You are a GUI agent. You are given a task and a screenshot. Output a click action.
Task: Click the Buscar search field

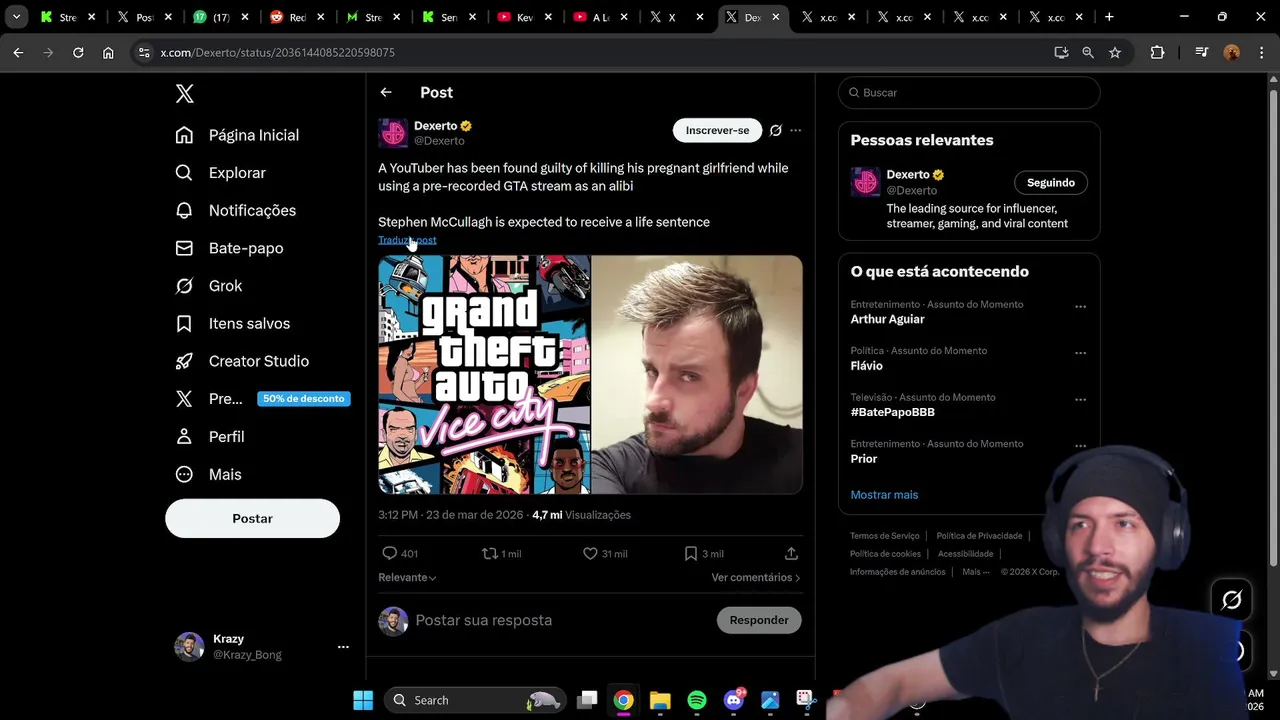969,92
